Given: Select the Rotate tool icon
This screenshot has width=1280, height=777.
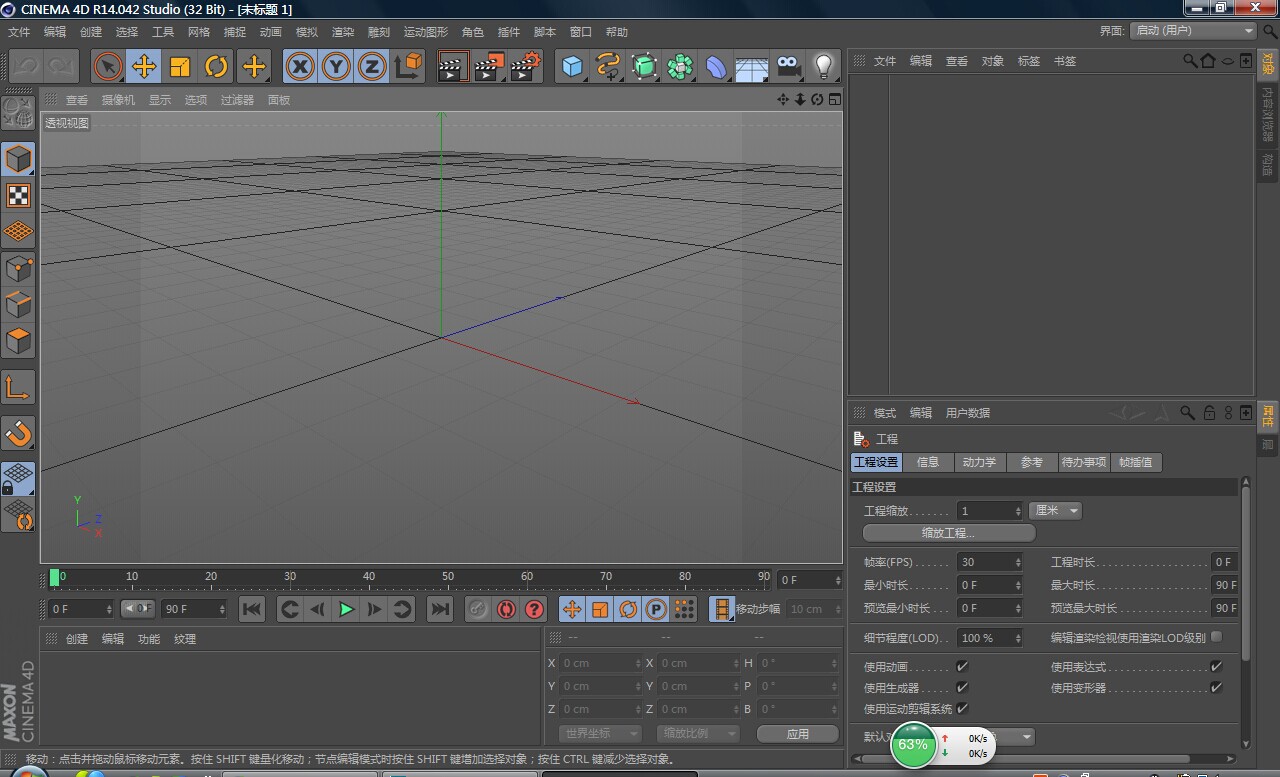Looking at the screenshot, I should point(216,67).
